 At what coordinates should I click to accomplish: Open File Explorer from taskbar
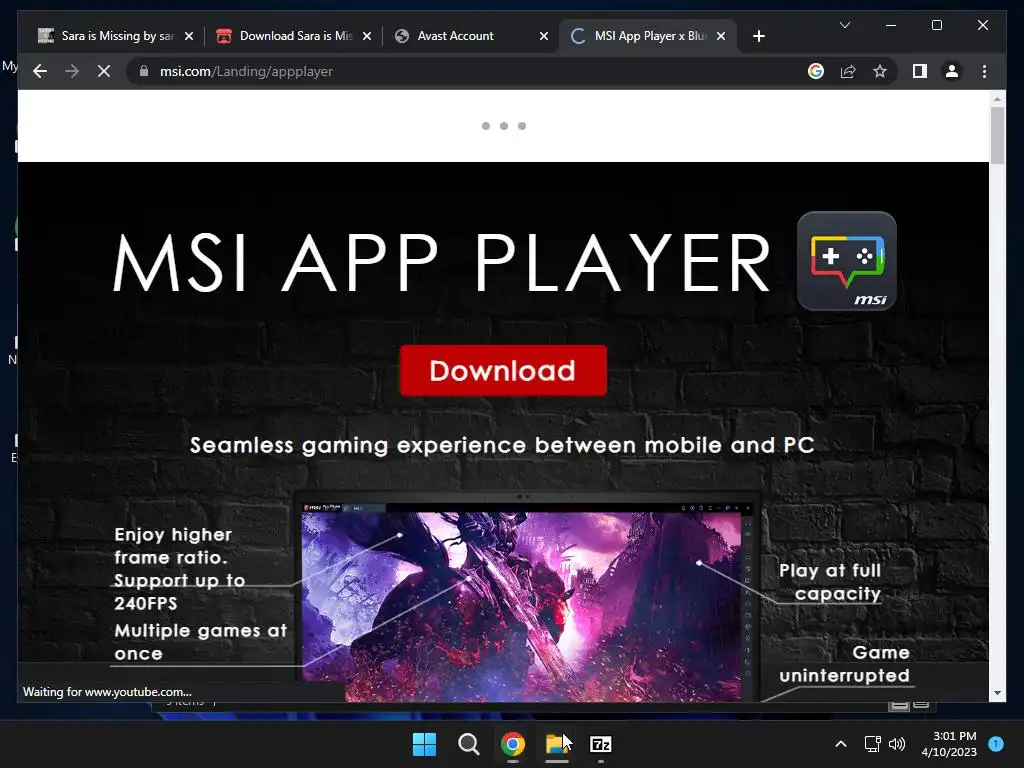click(x=556, y=744)
